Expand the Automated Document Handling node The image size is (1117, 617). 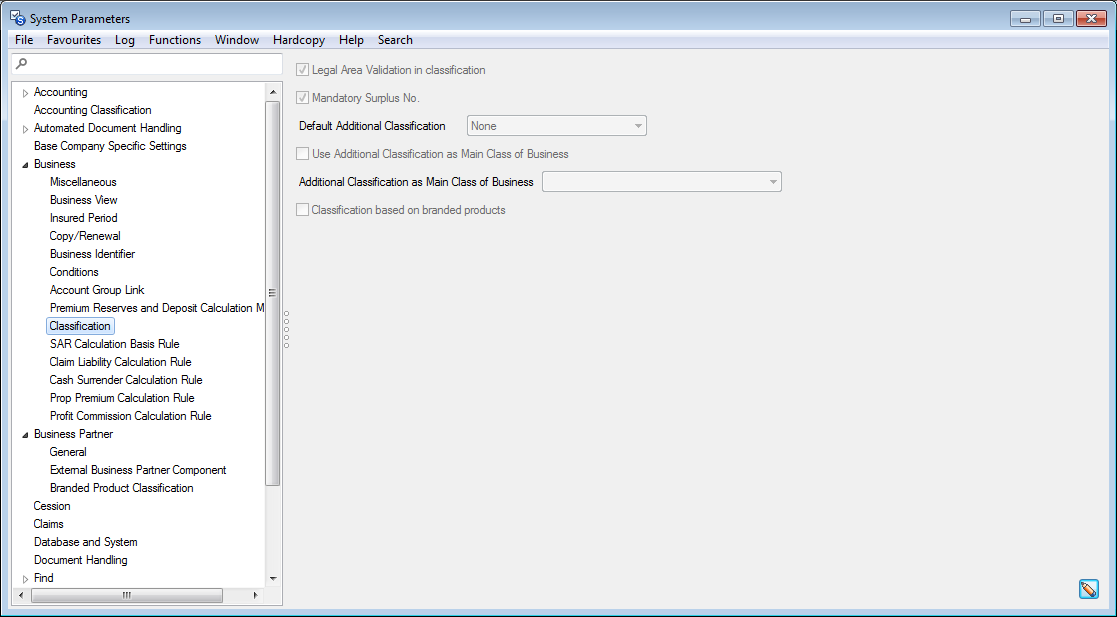25,129
